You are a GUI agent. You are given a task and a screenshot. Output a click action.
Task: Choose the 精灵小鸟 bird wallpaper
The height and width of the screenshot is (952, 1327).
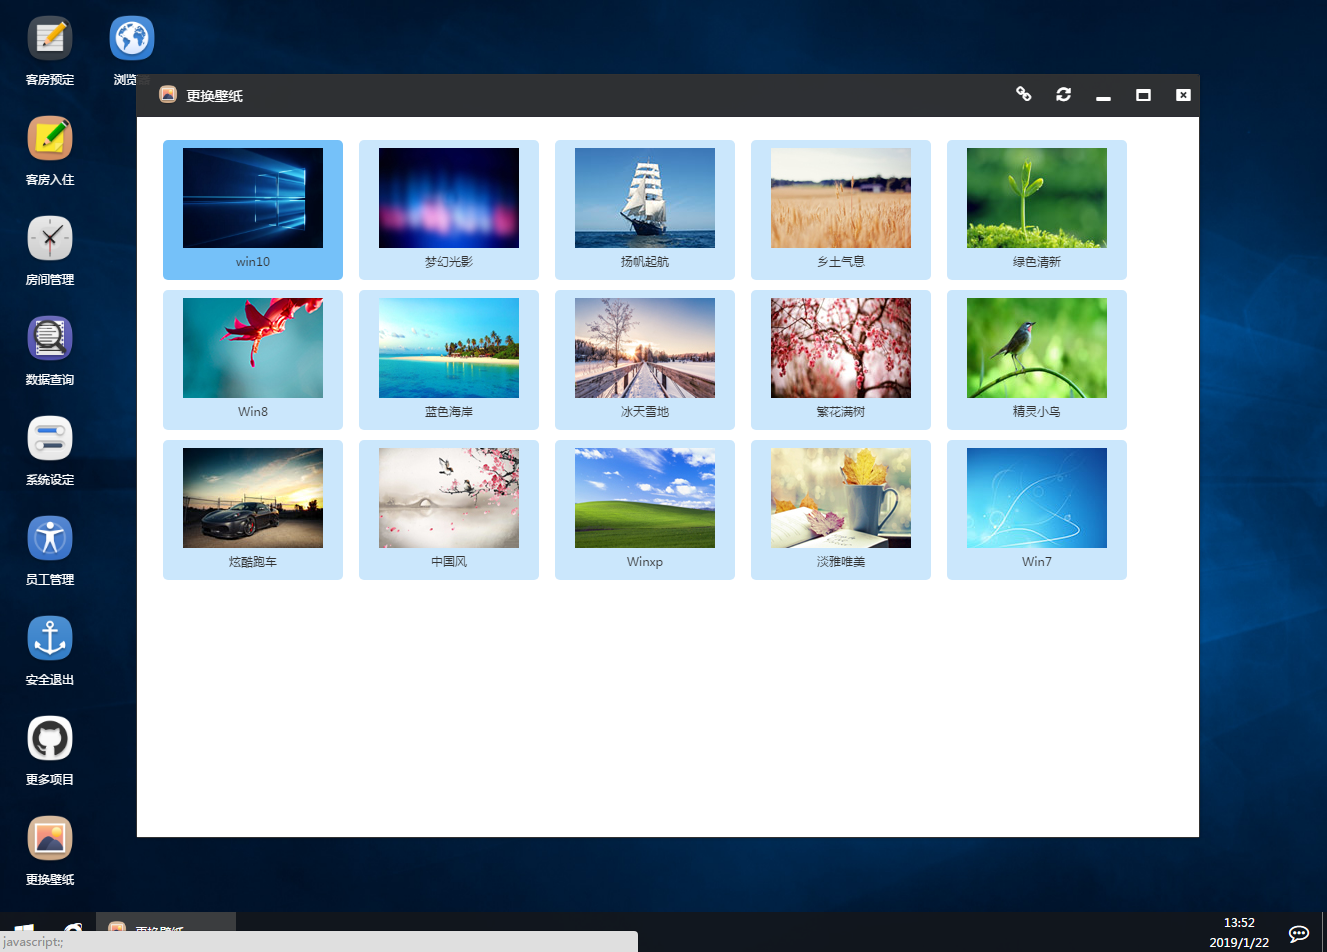pos(1037,360)
